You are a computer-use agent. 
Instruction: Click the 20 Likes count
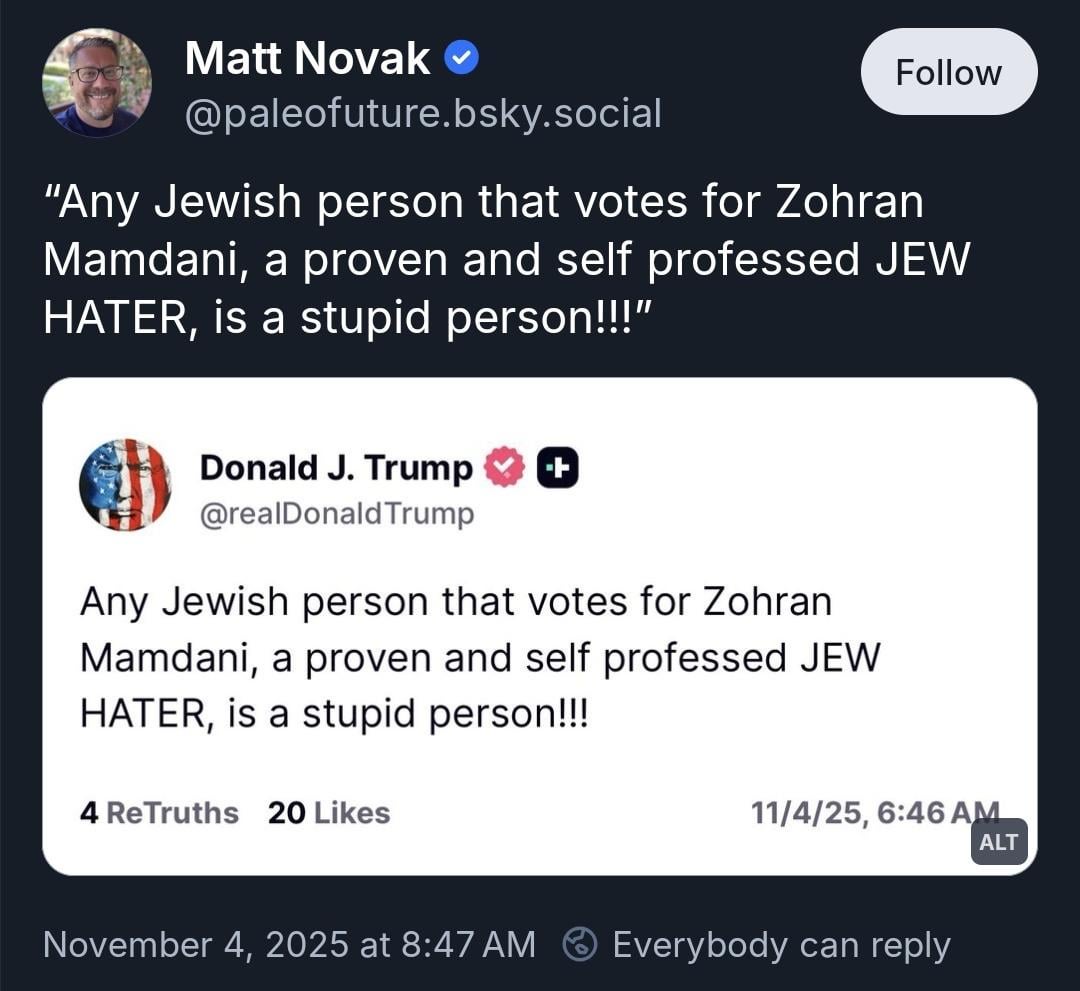tap(329, 813)
